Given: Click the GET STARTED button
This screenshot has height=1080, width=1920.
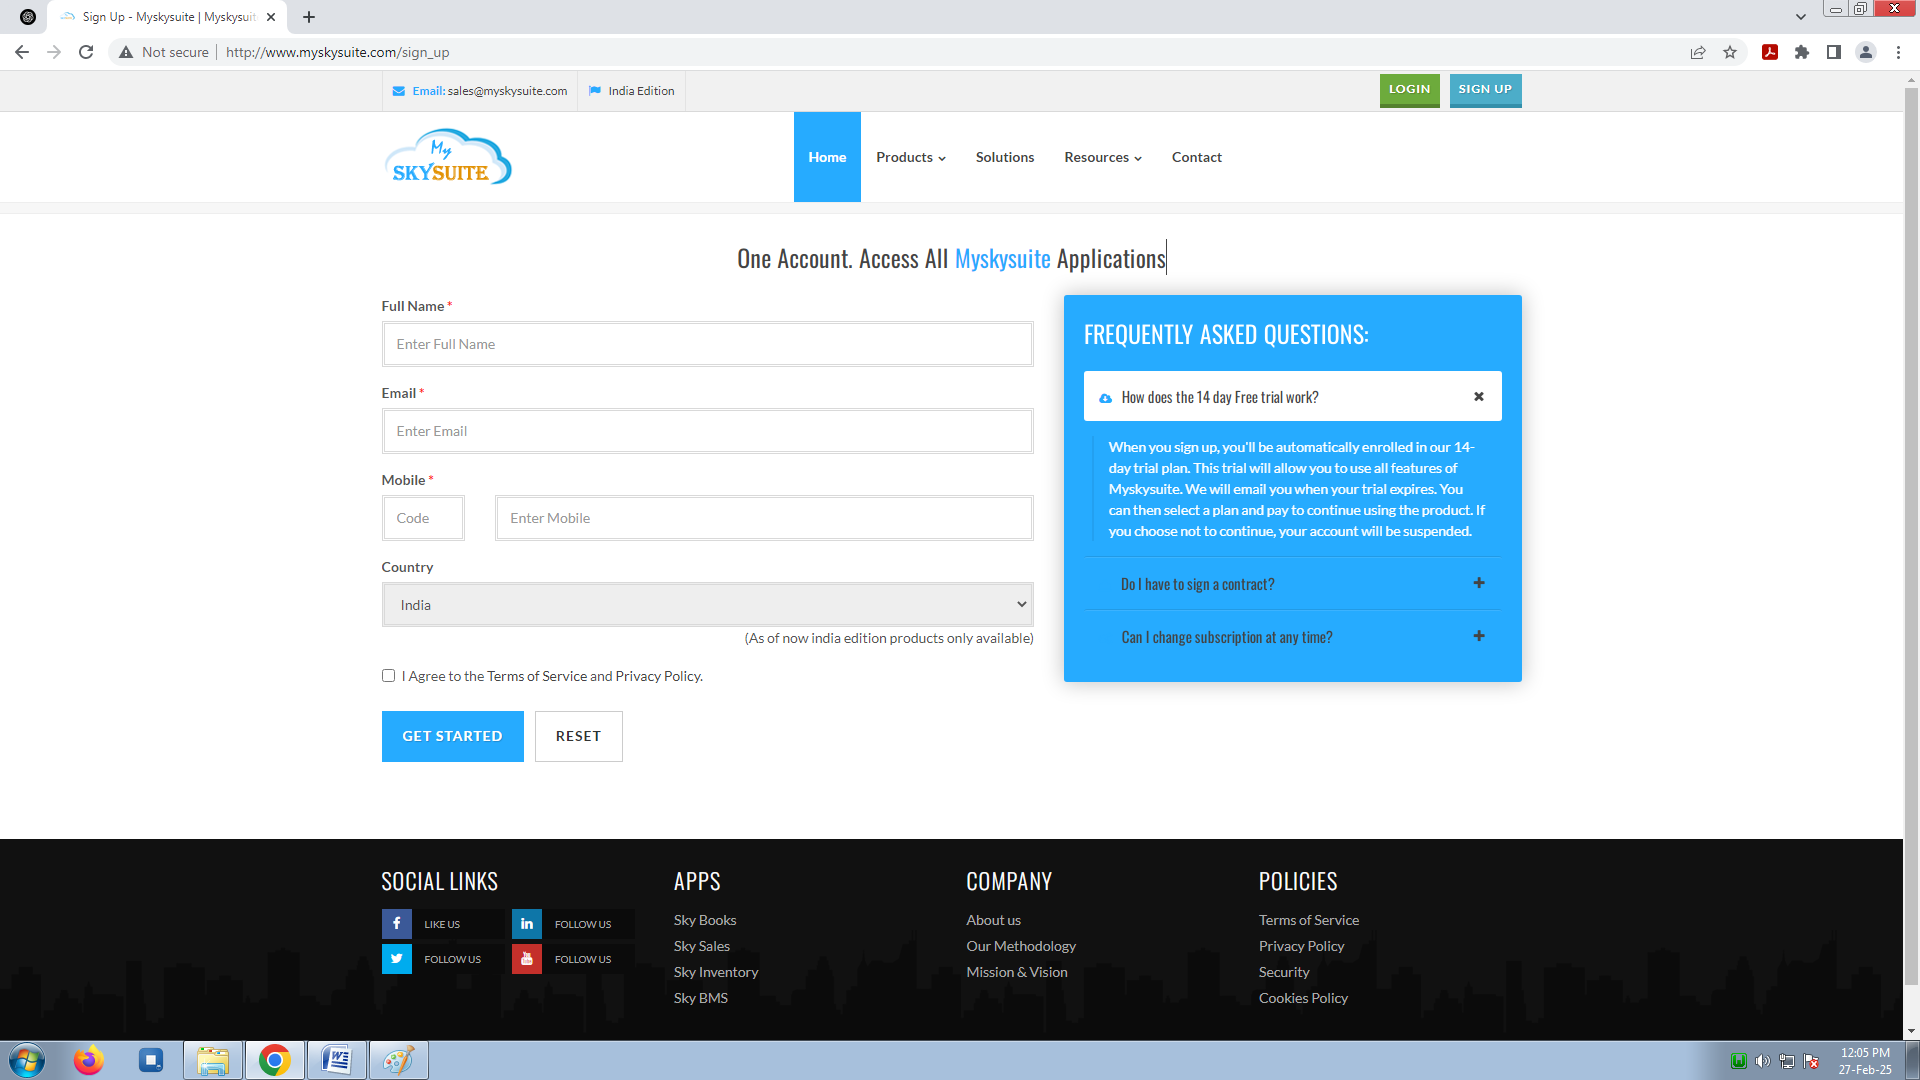Looking at the screenshot, I should (x=453, y=736).
